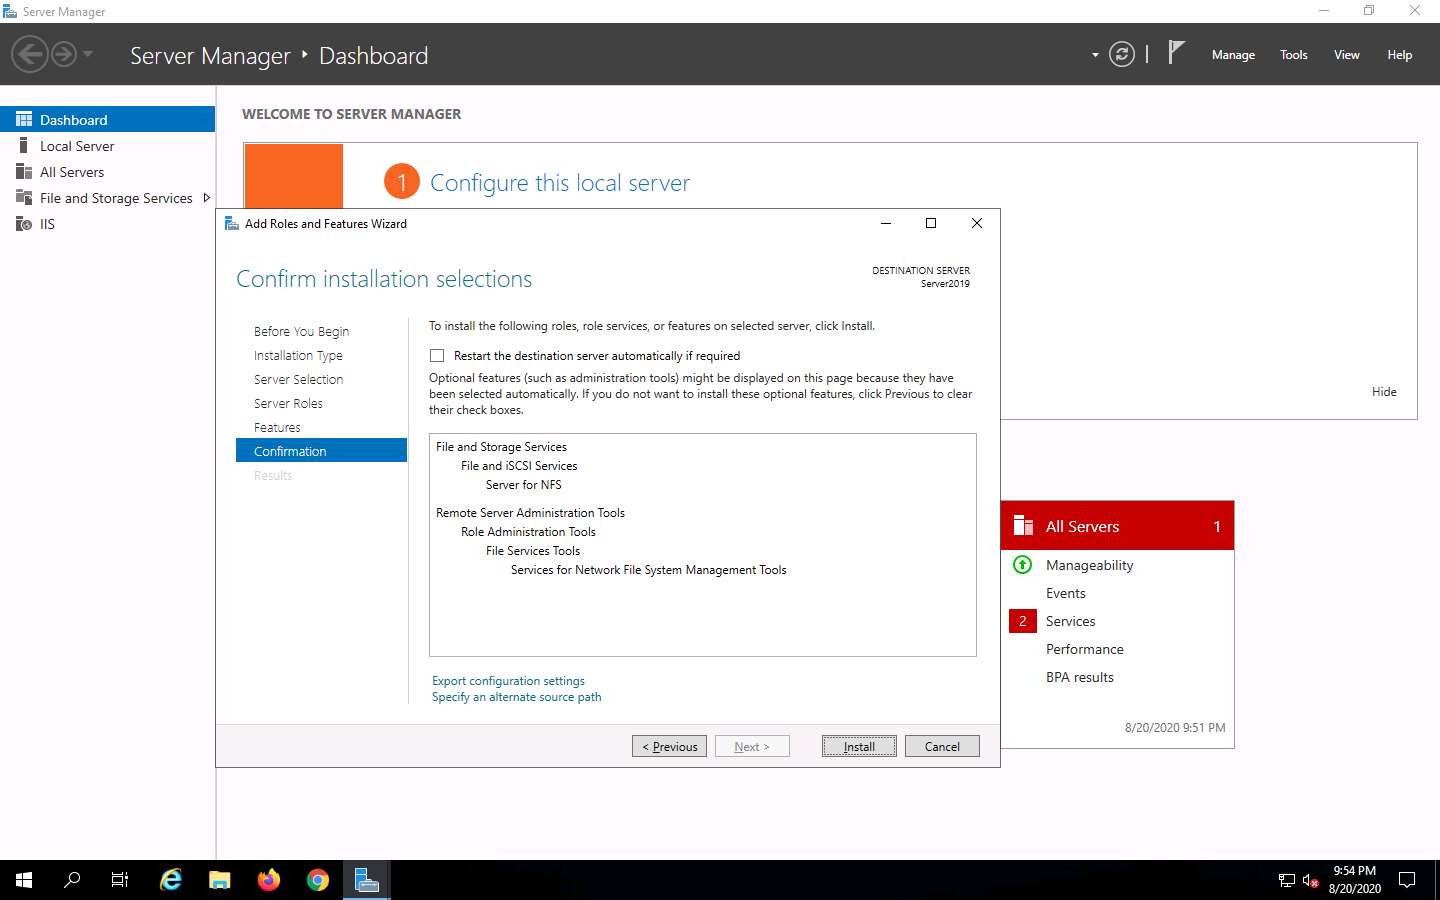This screenshot has width=1440, height=900.
Task: Cancel the Add Roles and Features Wizard
Action: pos(942,746)
